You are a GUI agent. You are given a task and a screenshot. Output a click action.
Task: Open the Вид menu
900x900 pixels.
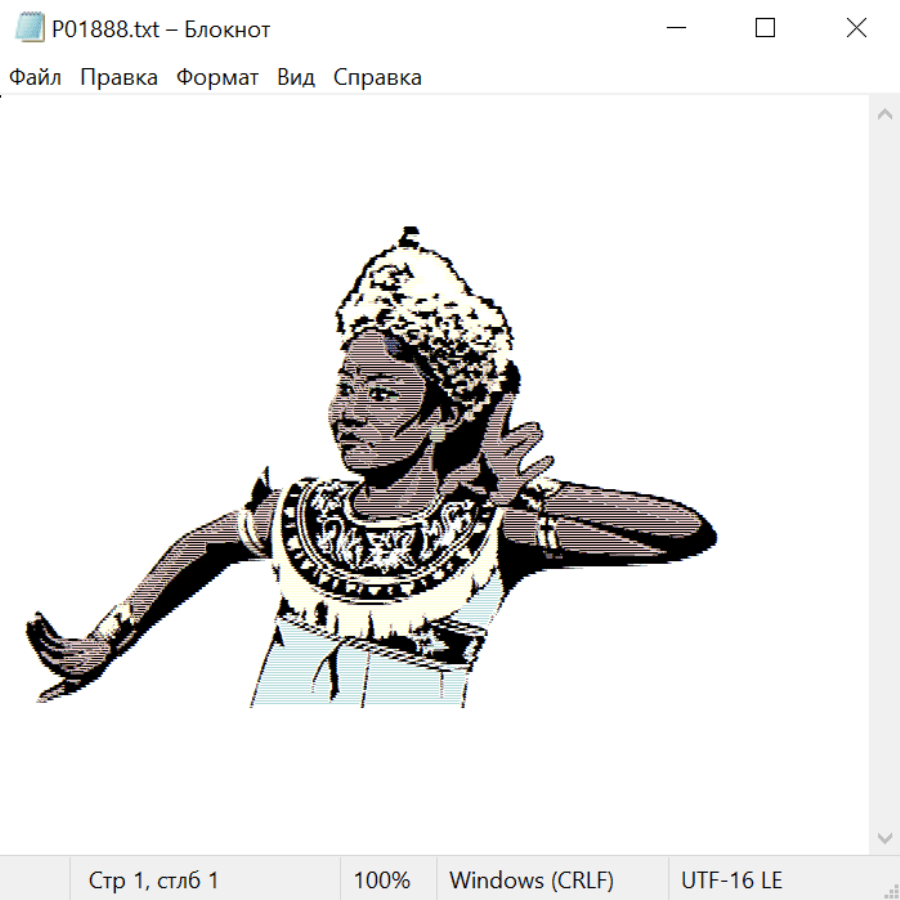296,78
